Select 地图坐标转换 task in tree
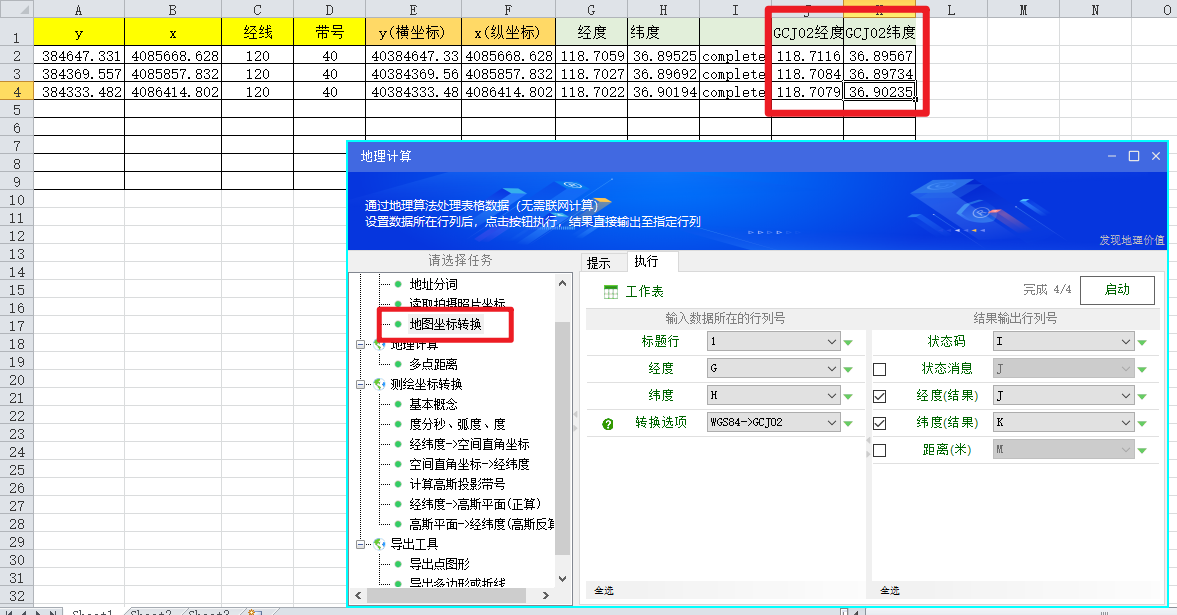1177x615 pixels. click(x=446, y=324)
